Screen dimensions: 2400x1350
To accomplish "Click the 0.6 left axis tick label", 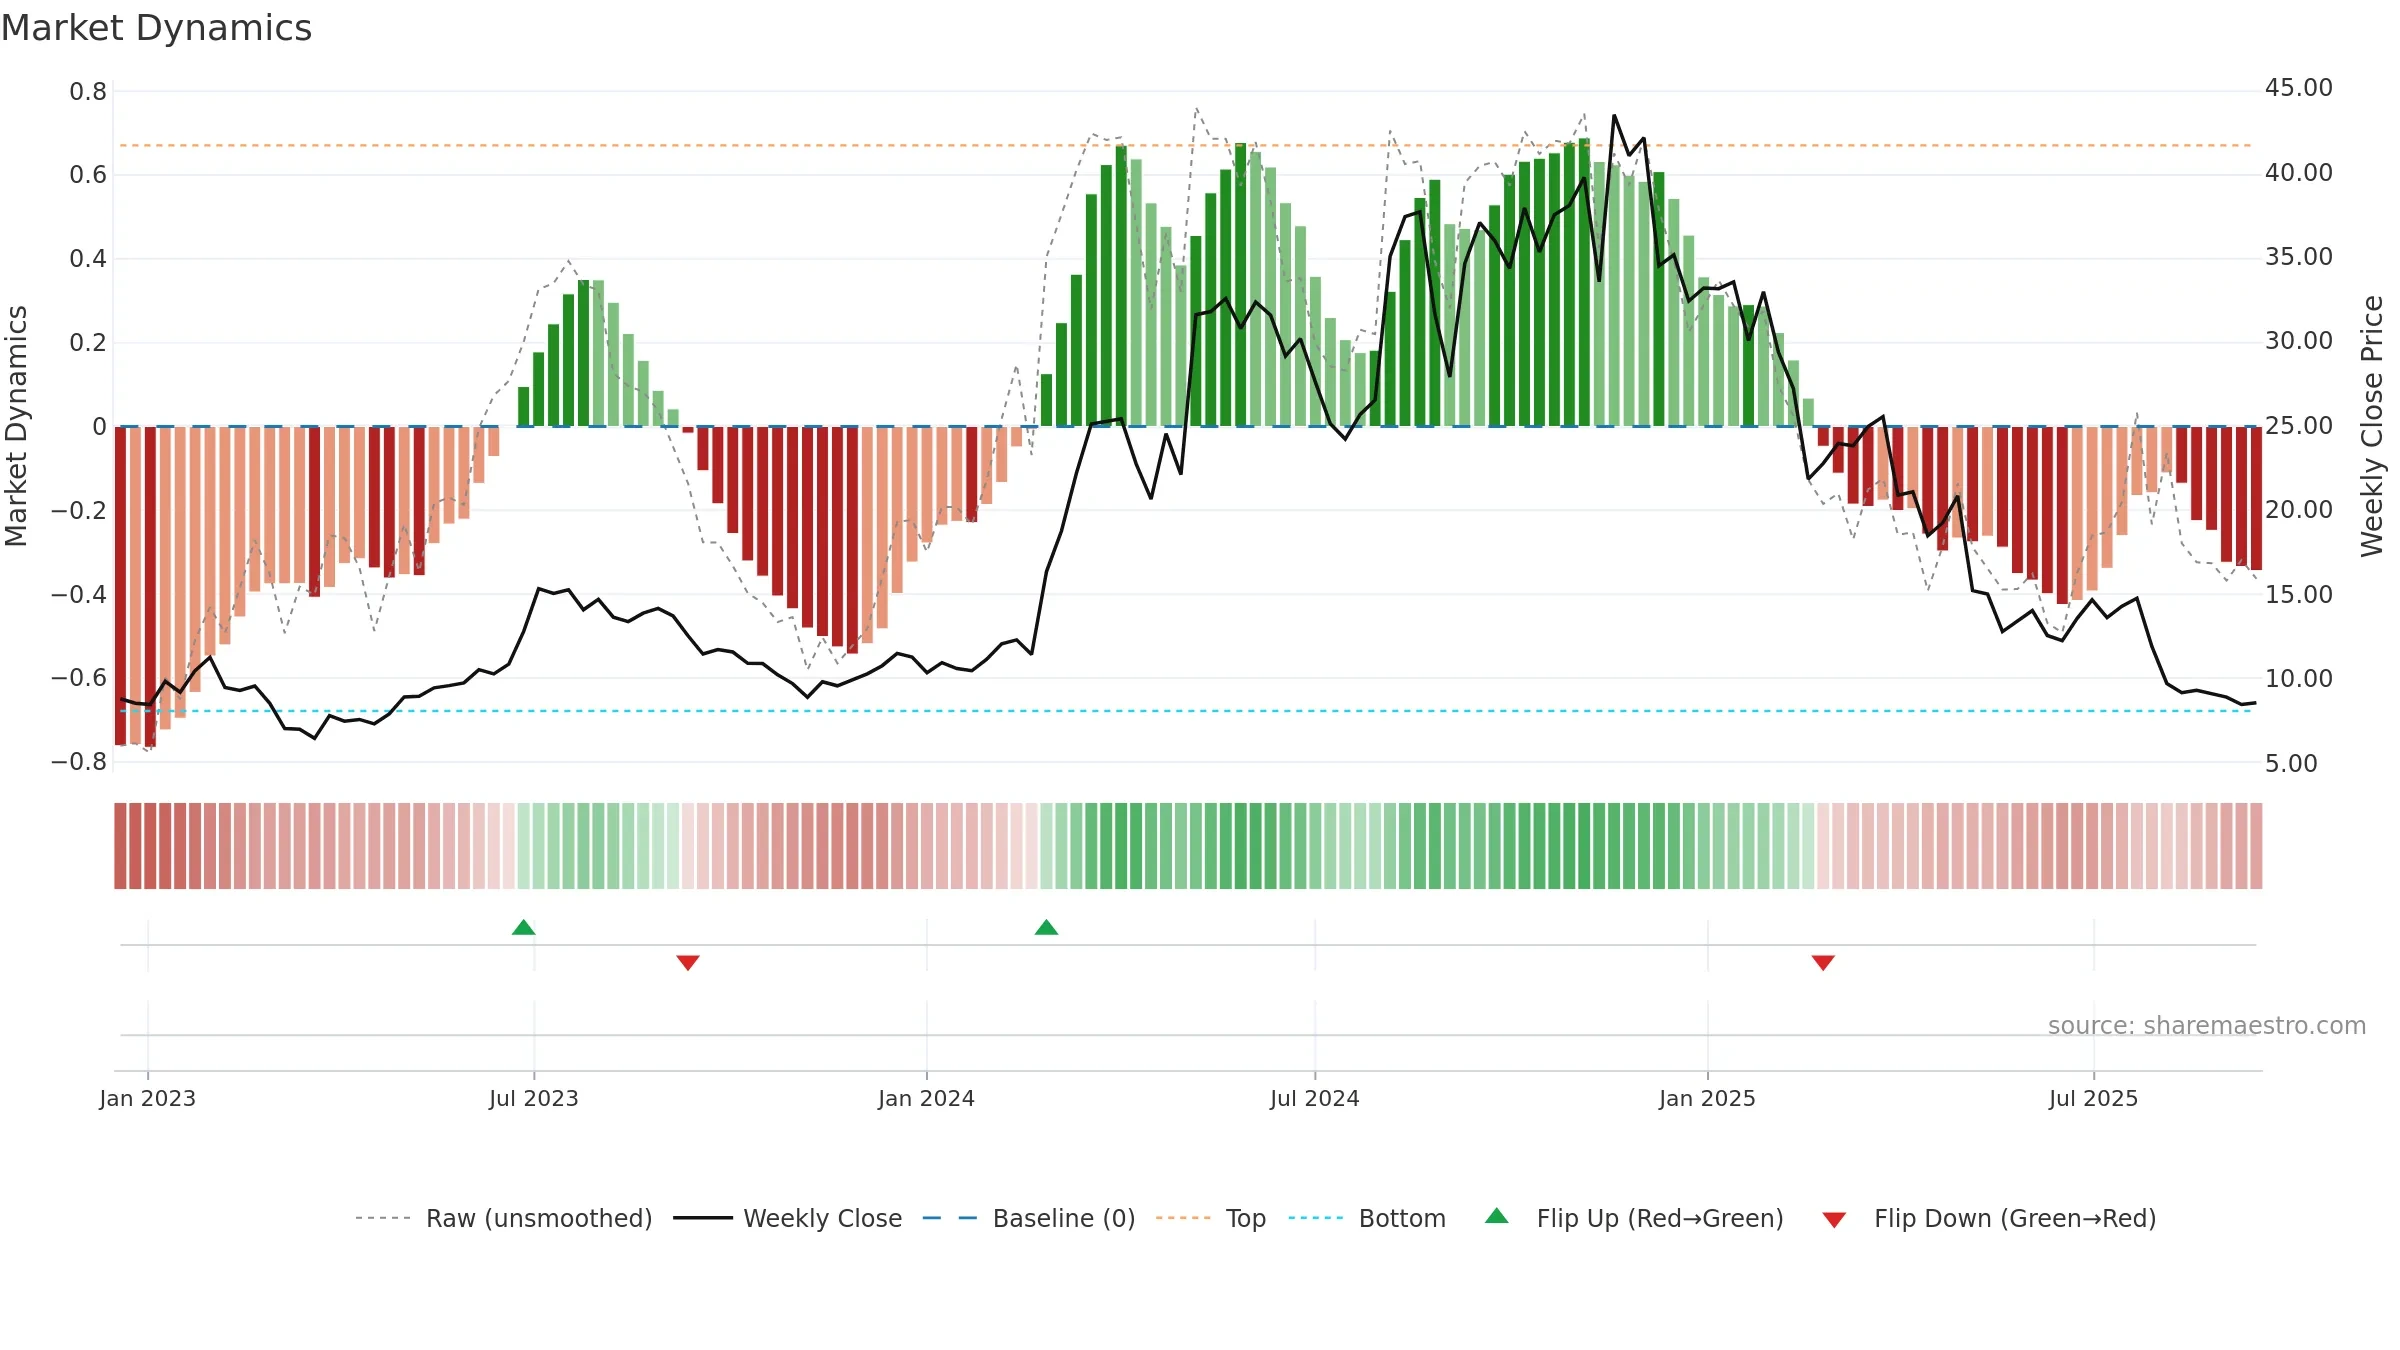I will point(88,175).
